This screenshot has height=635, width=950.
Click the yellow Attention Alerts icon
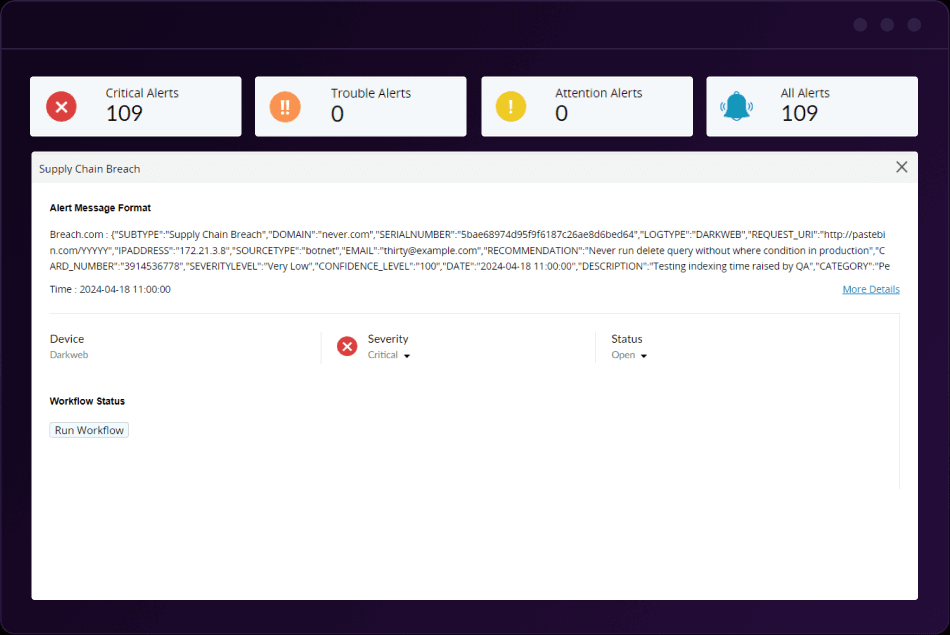[x=511, y=106]
